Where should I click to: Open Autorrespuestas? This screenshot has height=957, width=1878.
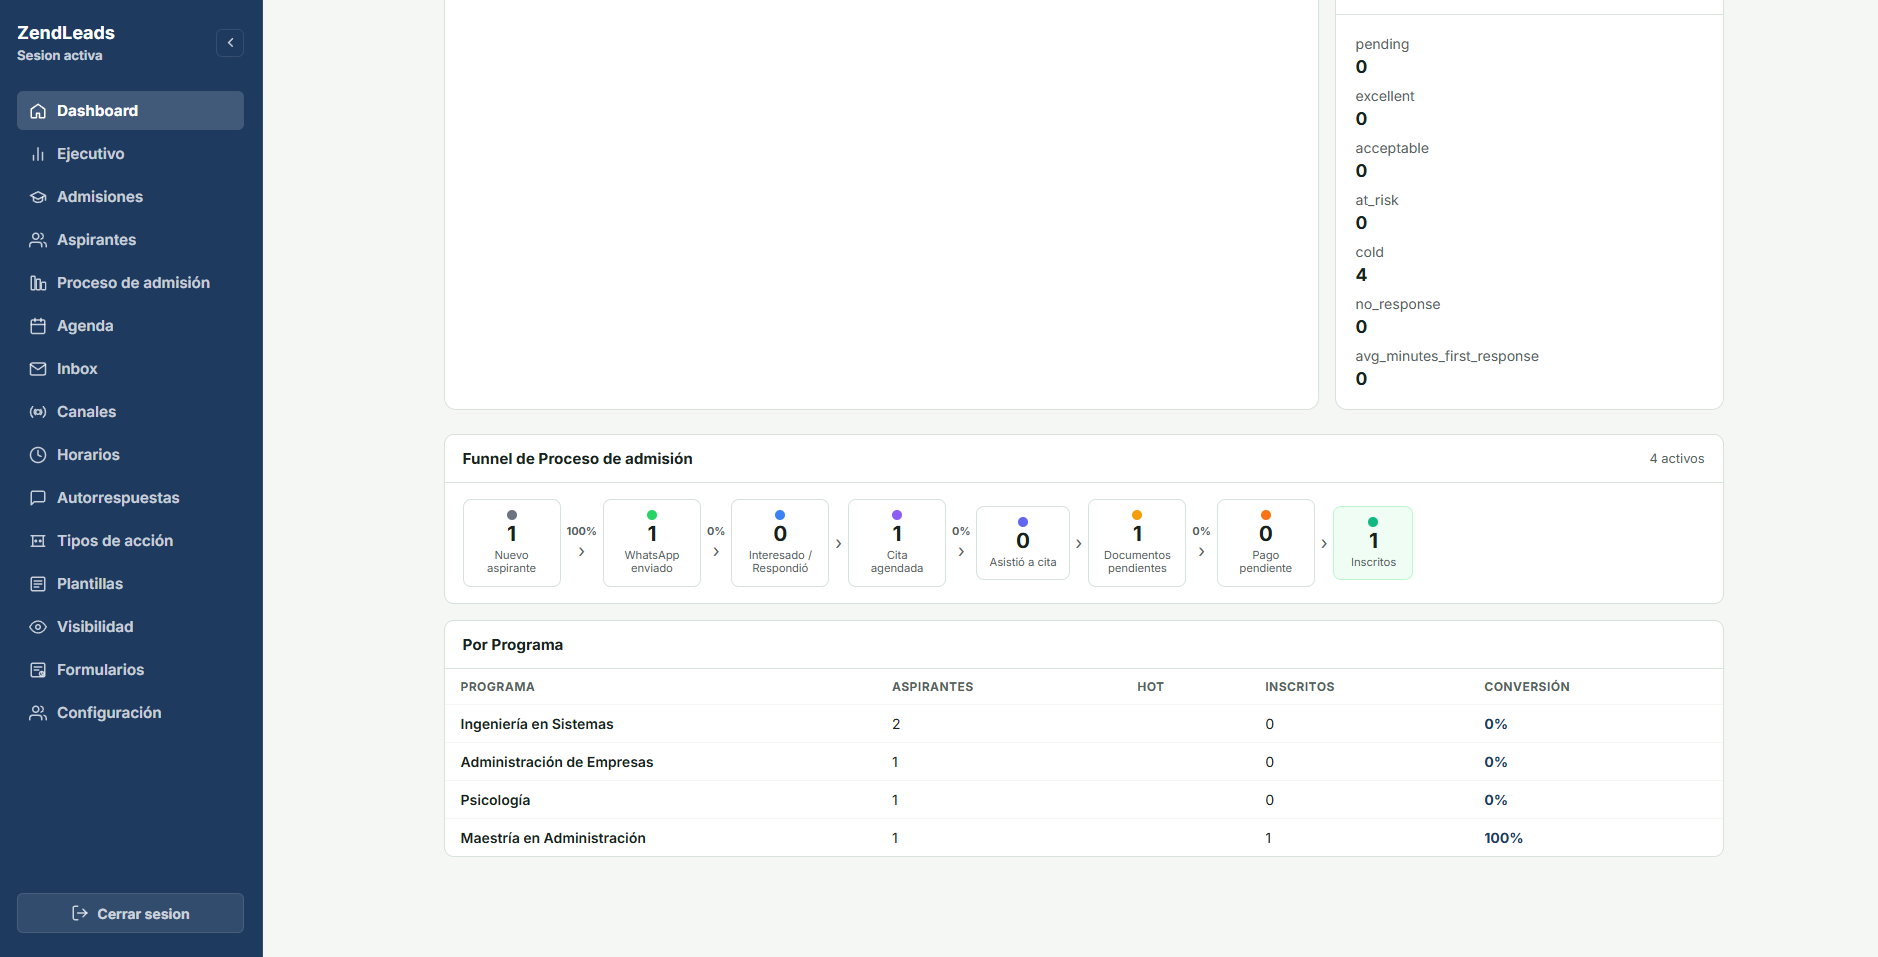click(130, 498)
